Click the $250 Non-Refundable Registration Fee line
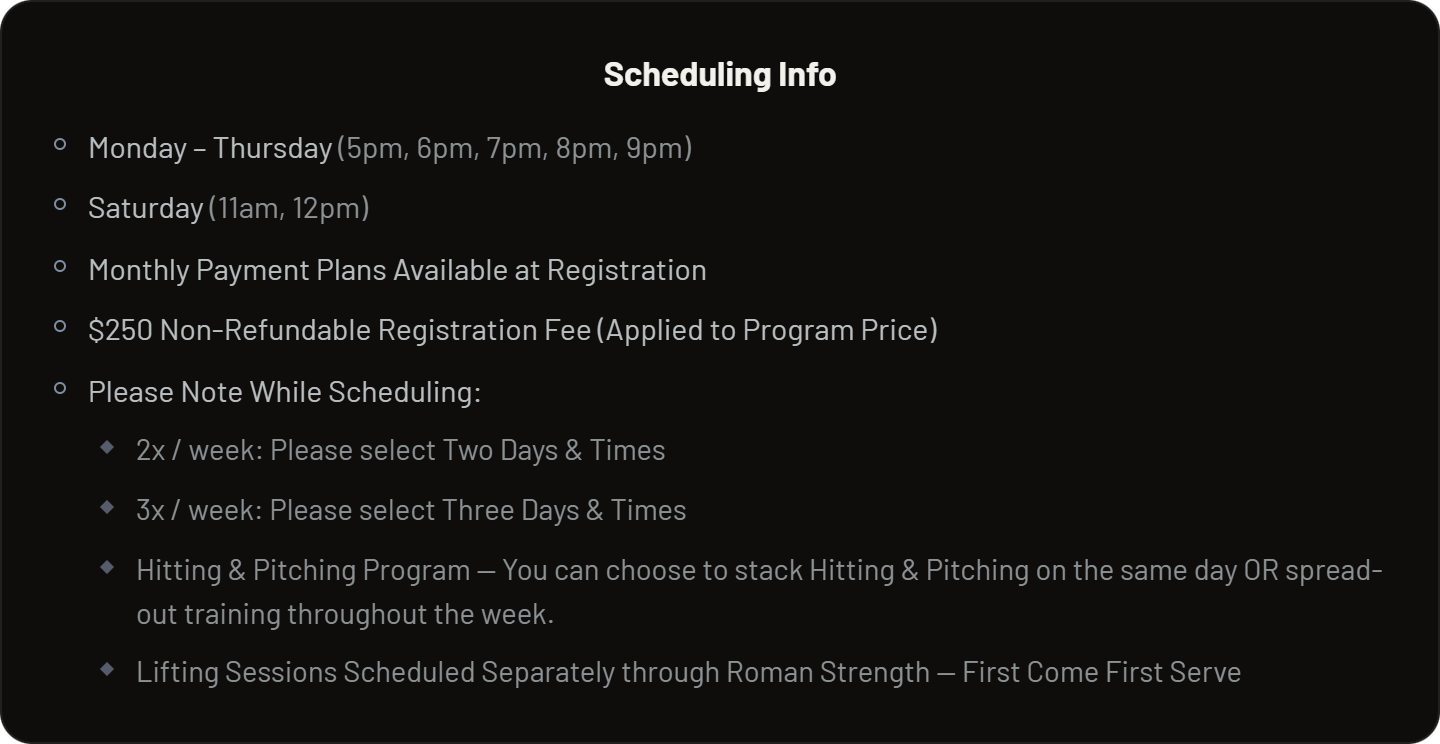This screenshot has width=1440, height=744. (x=513, y=330)
